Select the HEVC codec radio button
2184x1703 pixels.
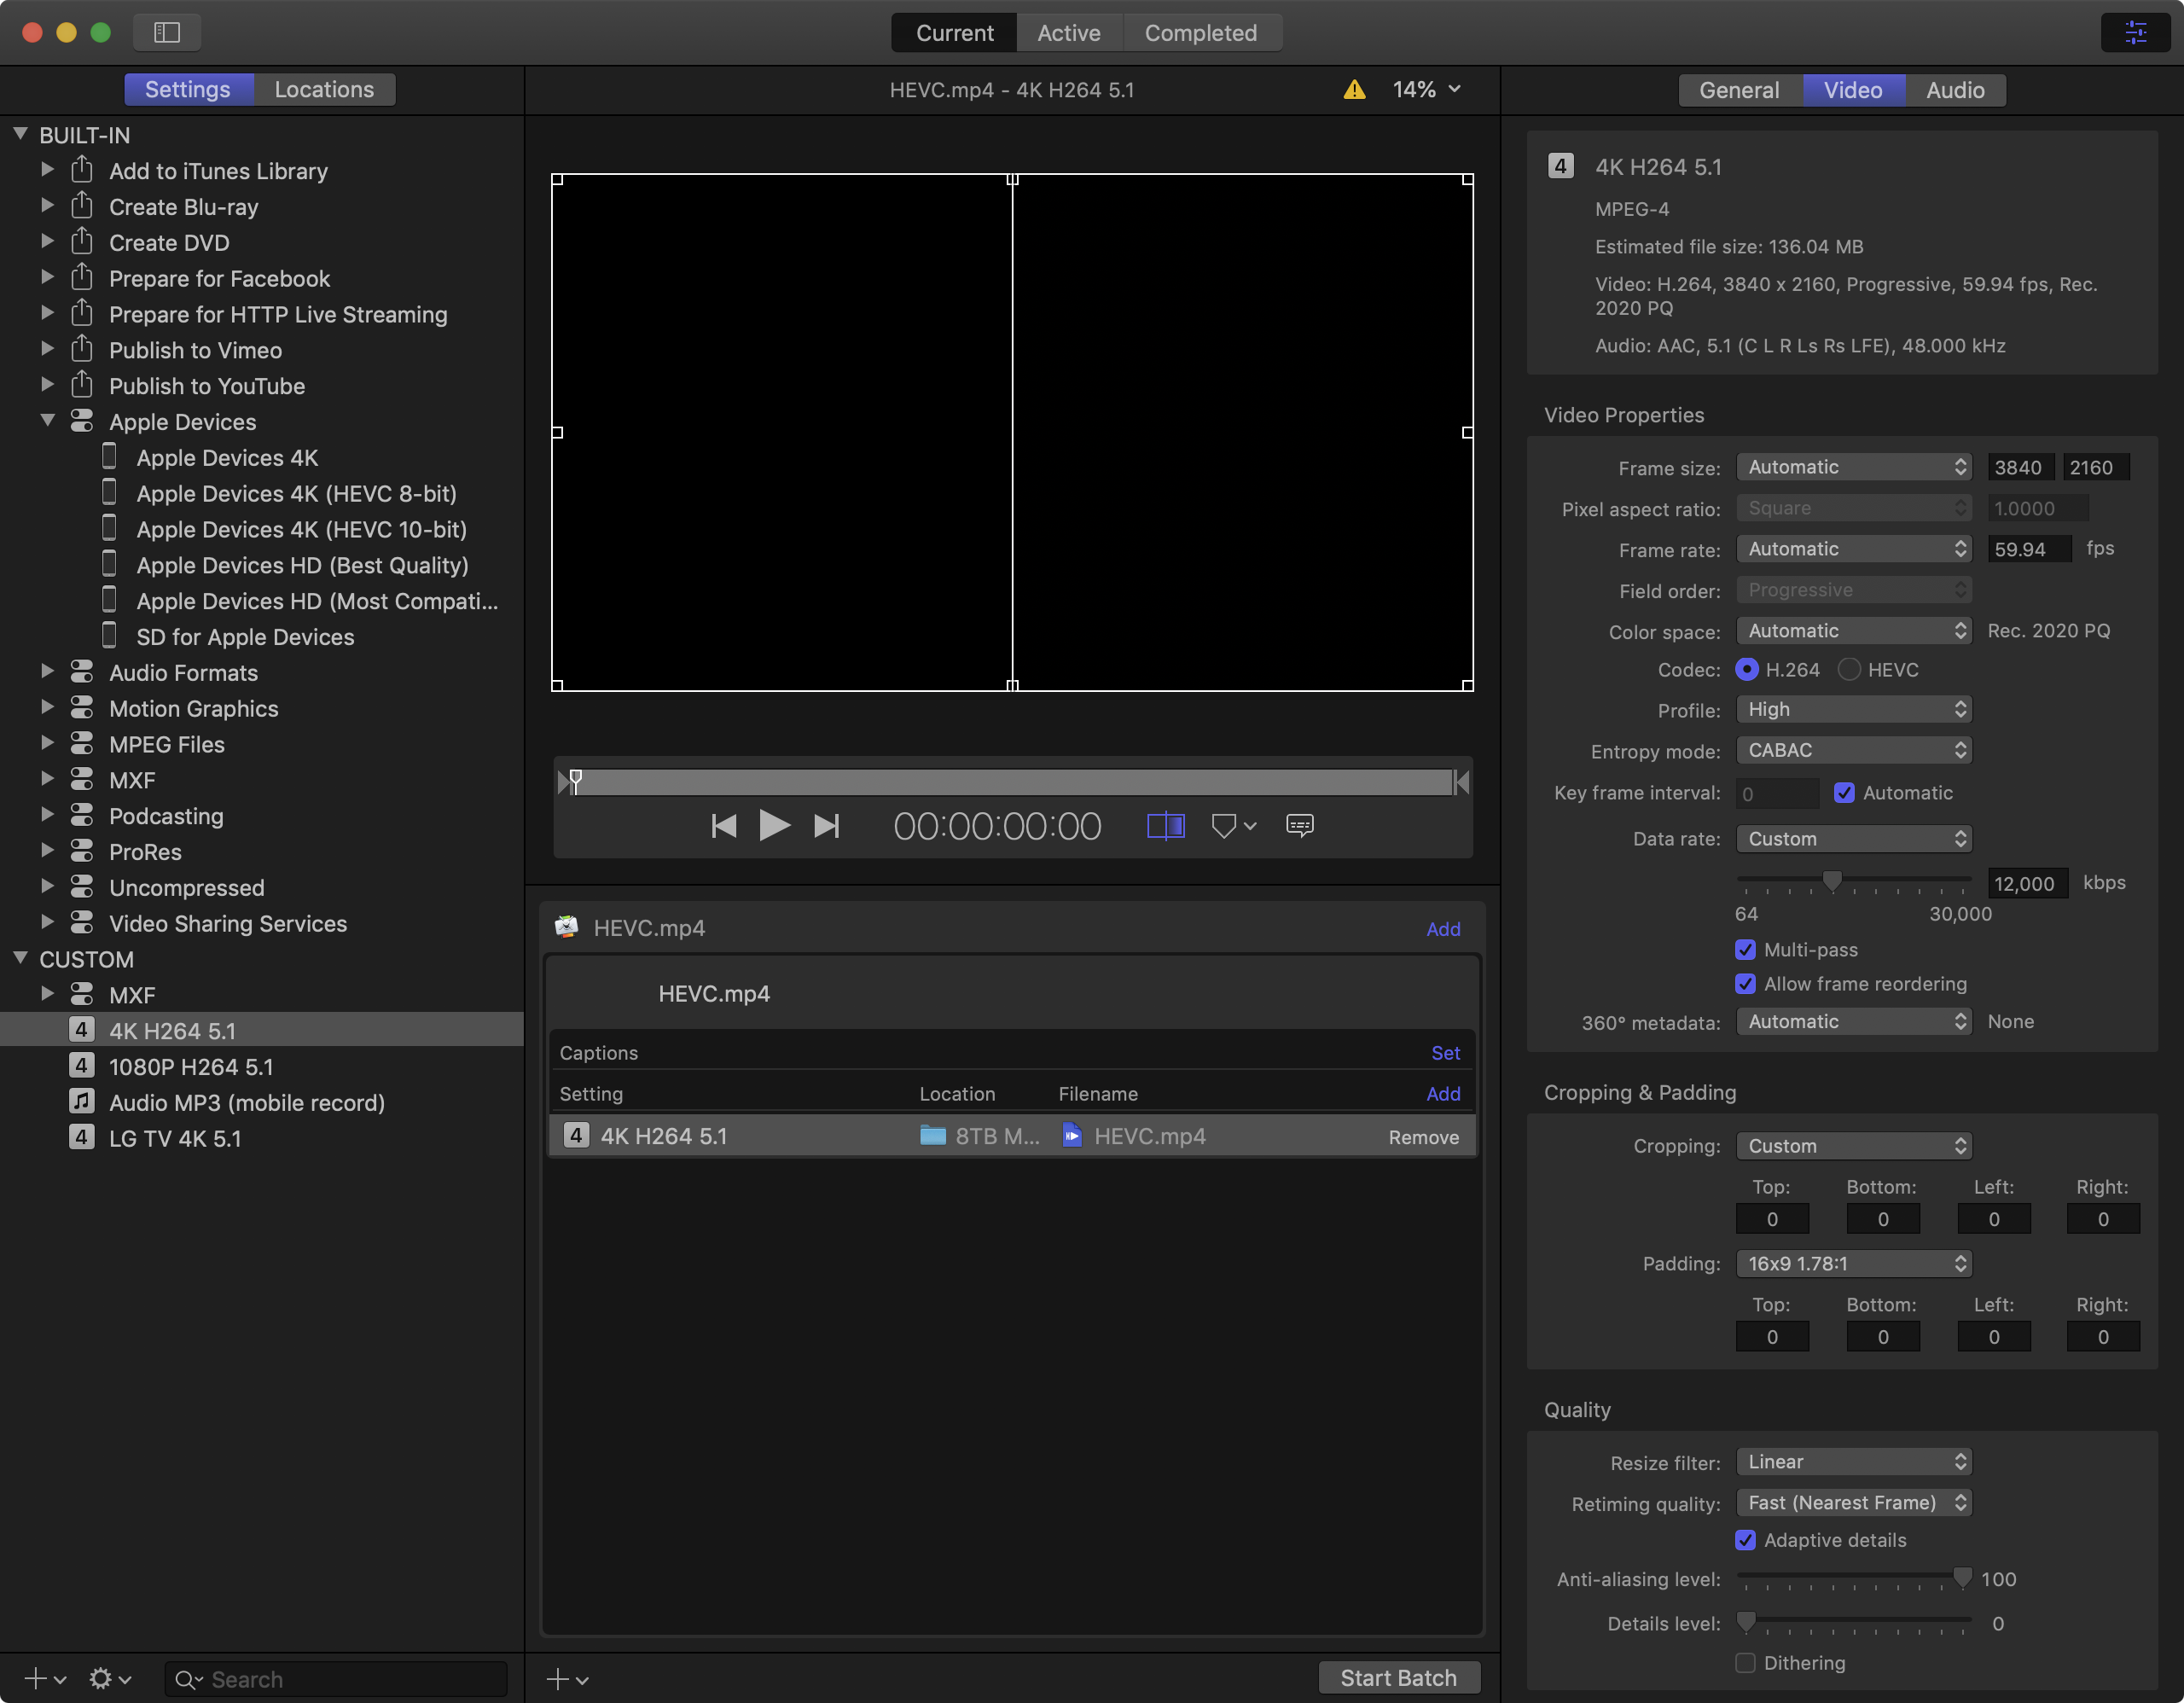pos(1849,670)
